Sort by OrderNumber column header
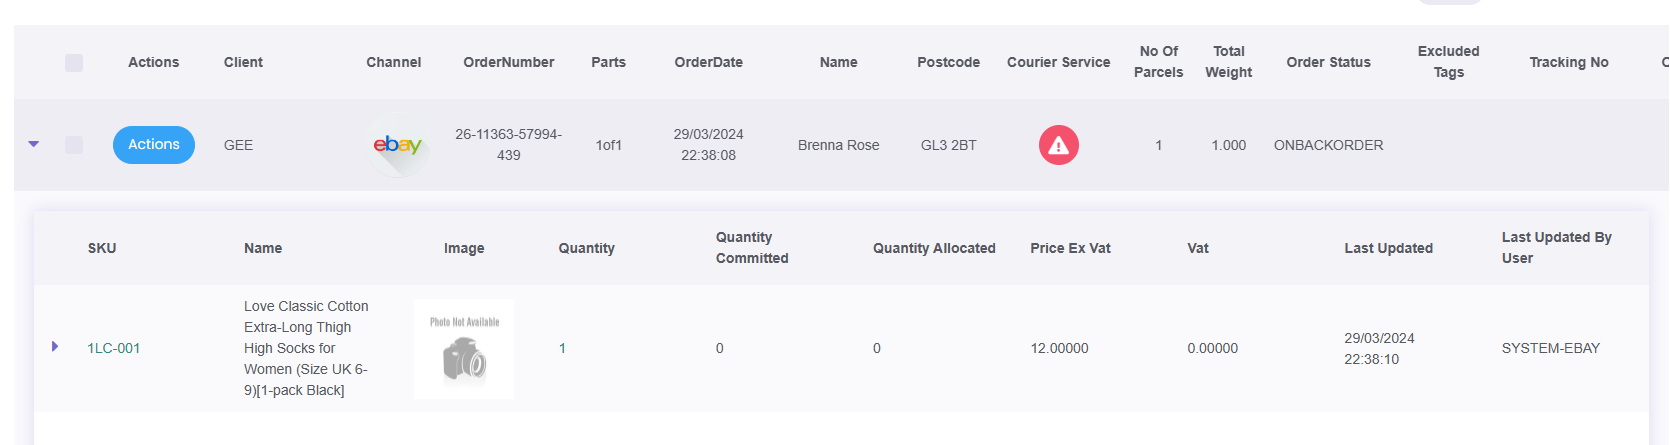1670x445 pixels. click(x=508, y=62)
